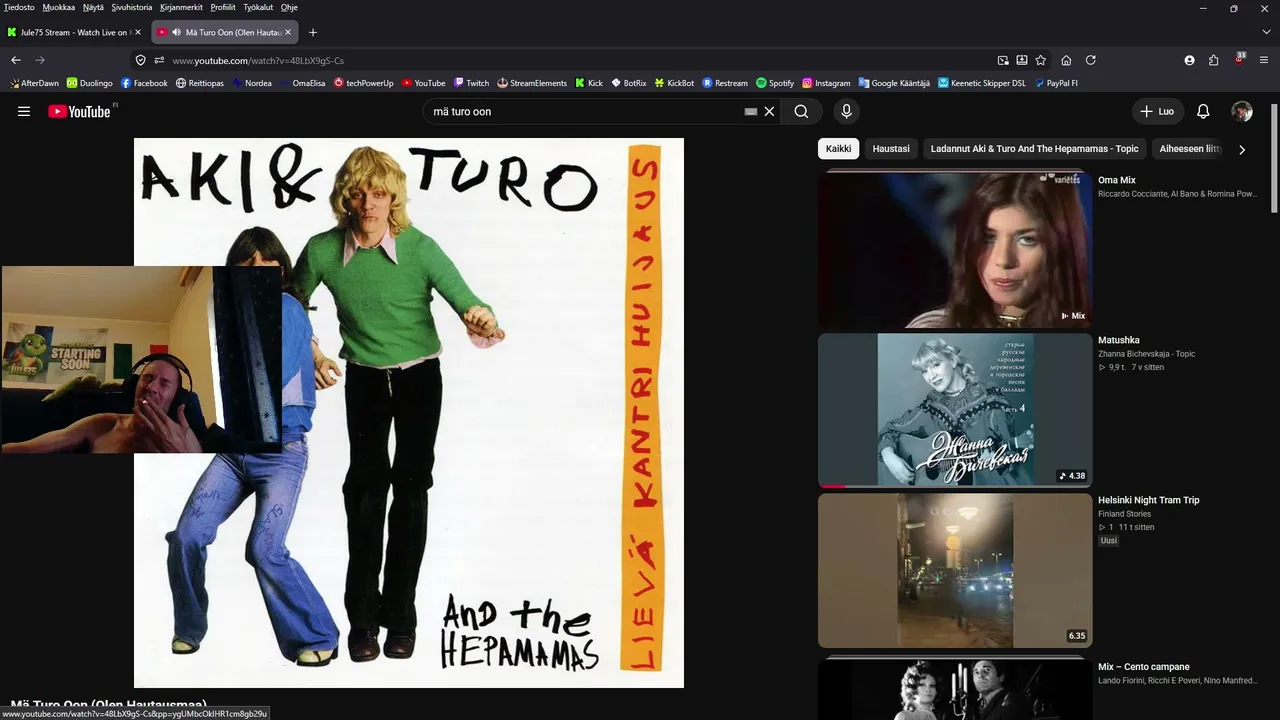Focus the YouTube search box
1280x720 pixels.
[585, 112]
